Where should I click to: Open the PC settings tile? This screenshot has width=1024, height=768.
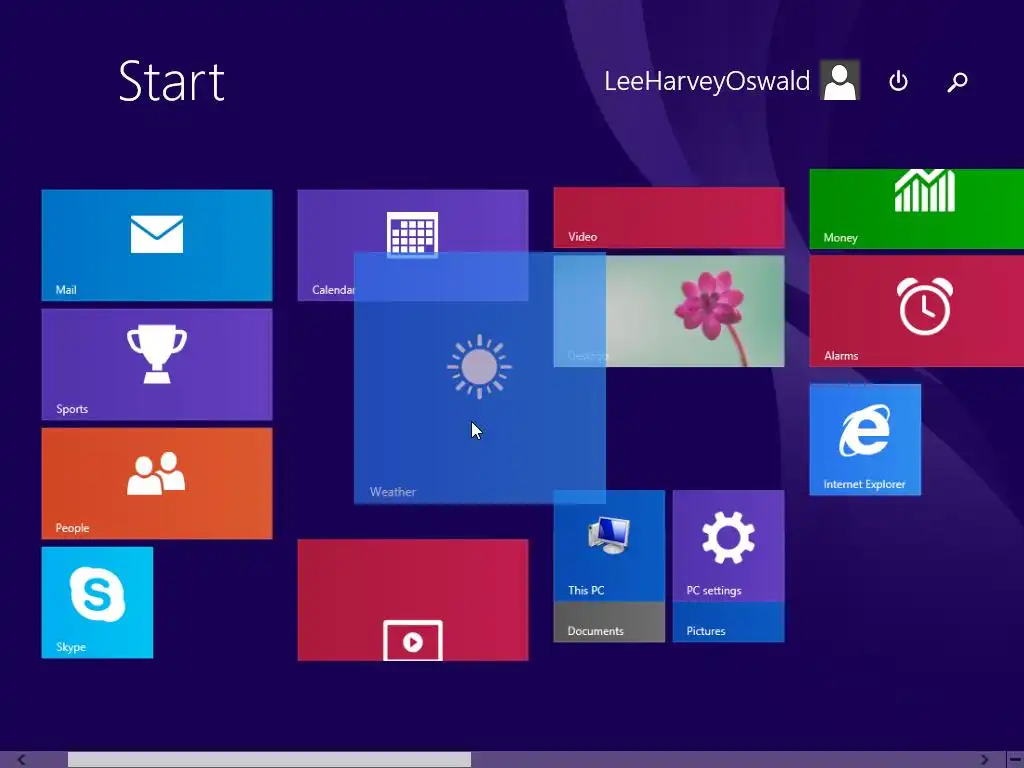coord(728,546)
